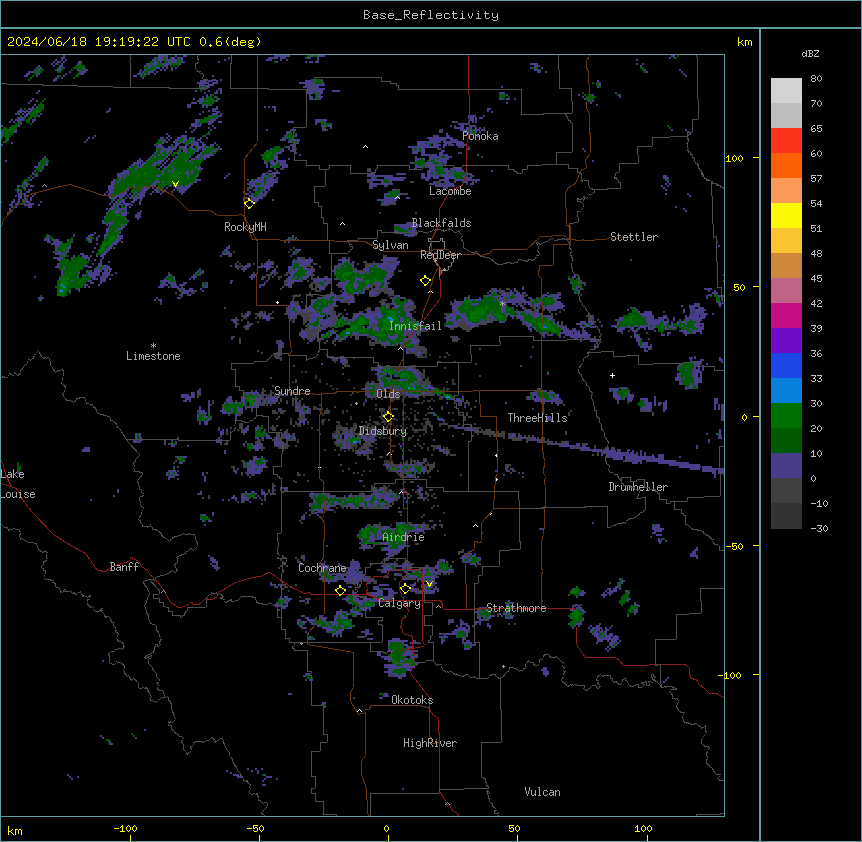This screenshot has width=862, height=842.
Task: Click the HighRiver label
Action: coord(430,743)
